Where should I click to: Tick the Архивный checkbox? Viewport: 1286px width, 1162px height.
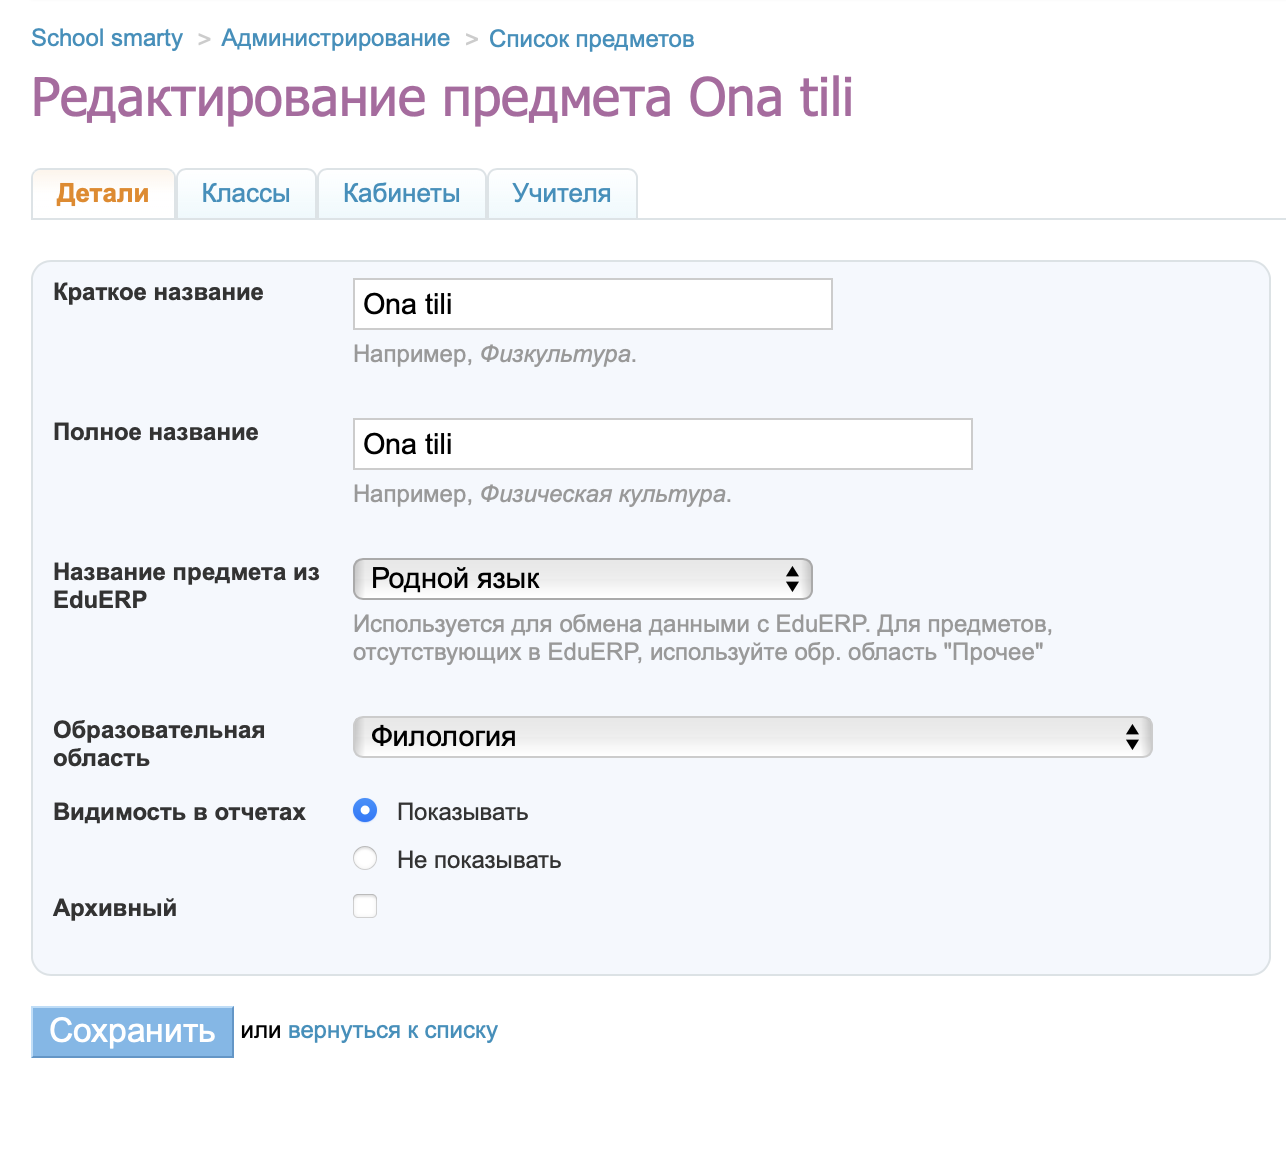pyautogui.click(x=365, y=906)
